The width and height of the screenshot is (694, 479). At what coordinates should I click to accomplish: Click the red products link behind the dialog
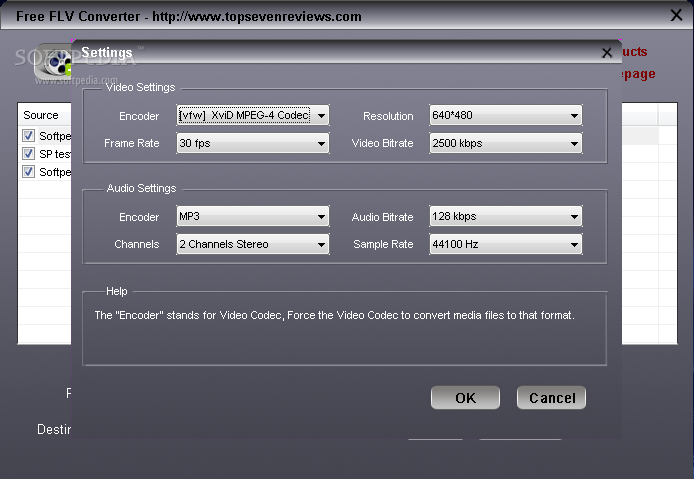click(634, 52)
